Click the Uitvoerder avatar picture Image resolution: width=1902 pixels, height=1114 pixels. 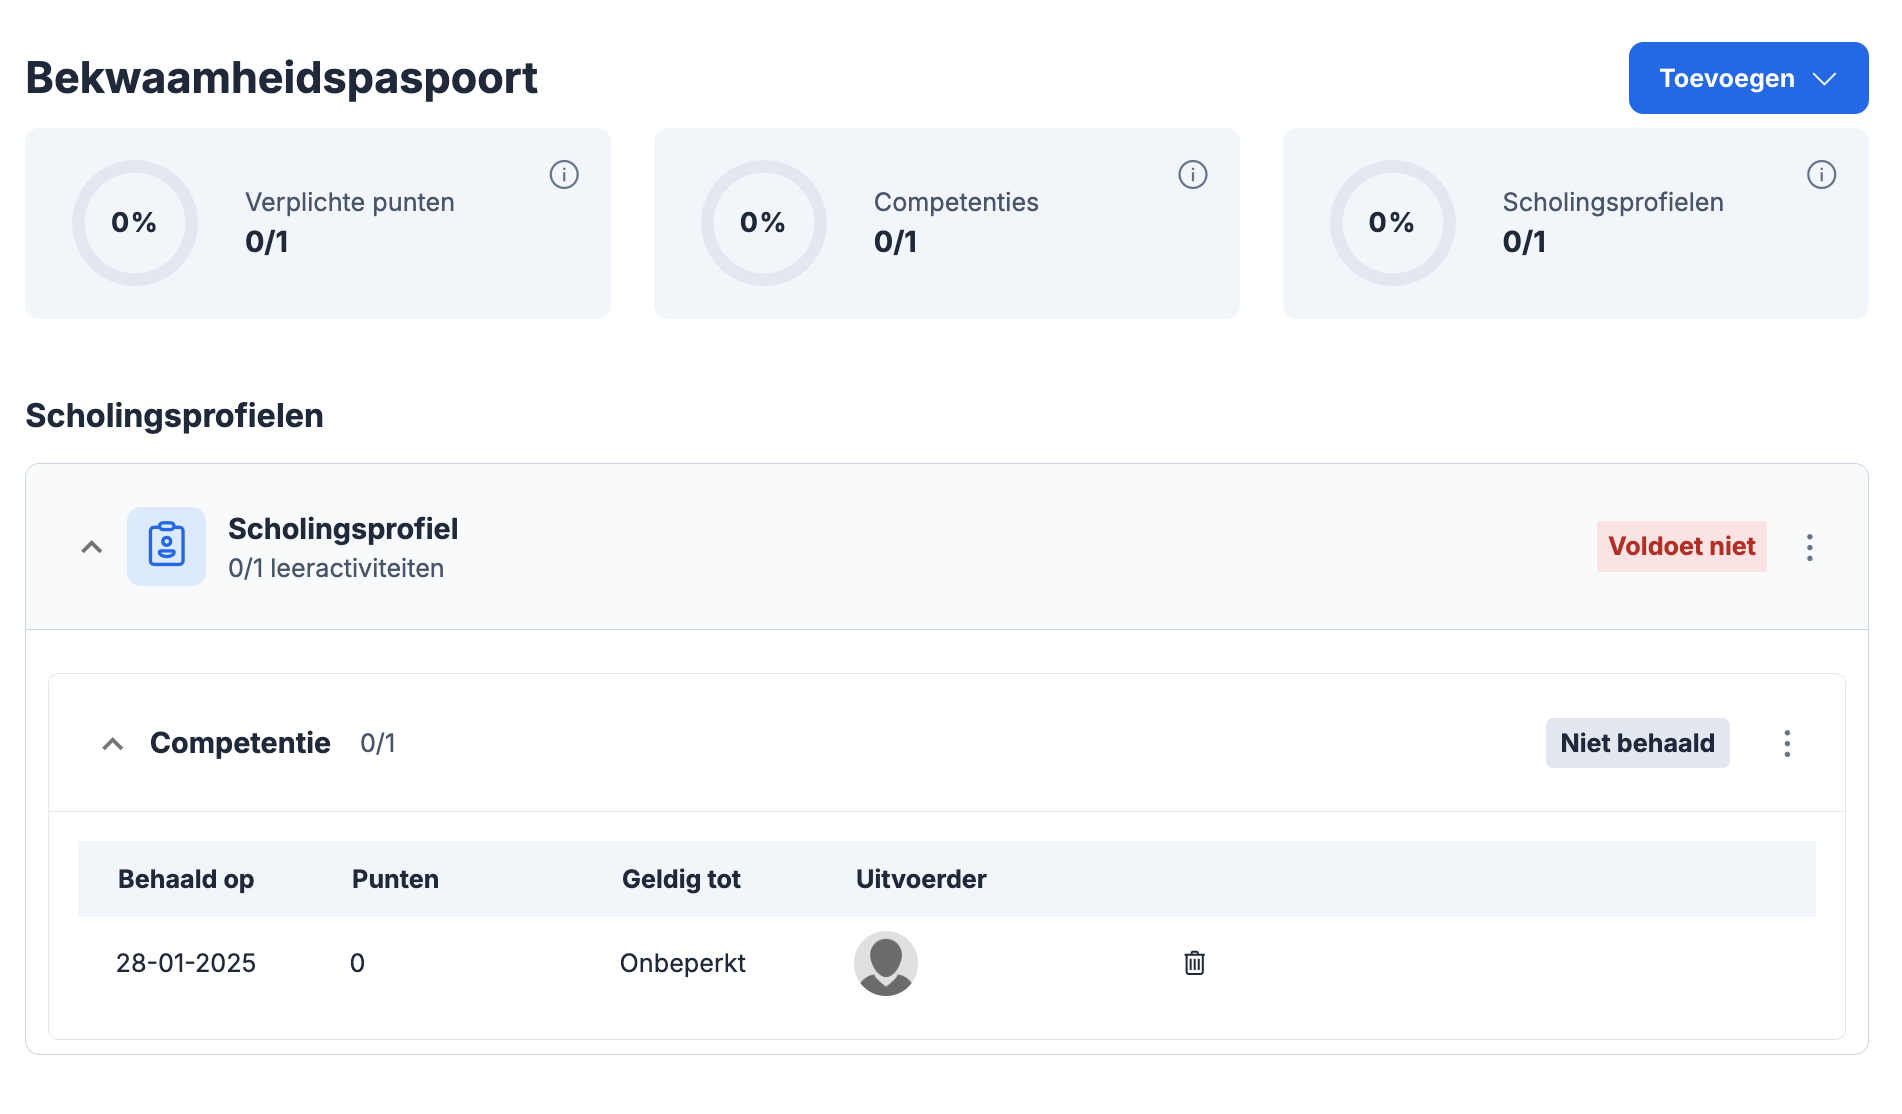click(885, 963)
